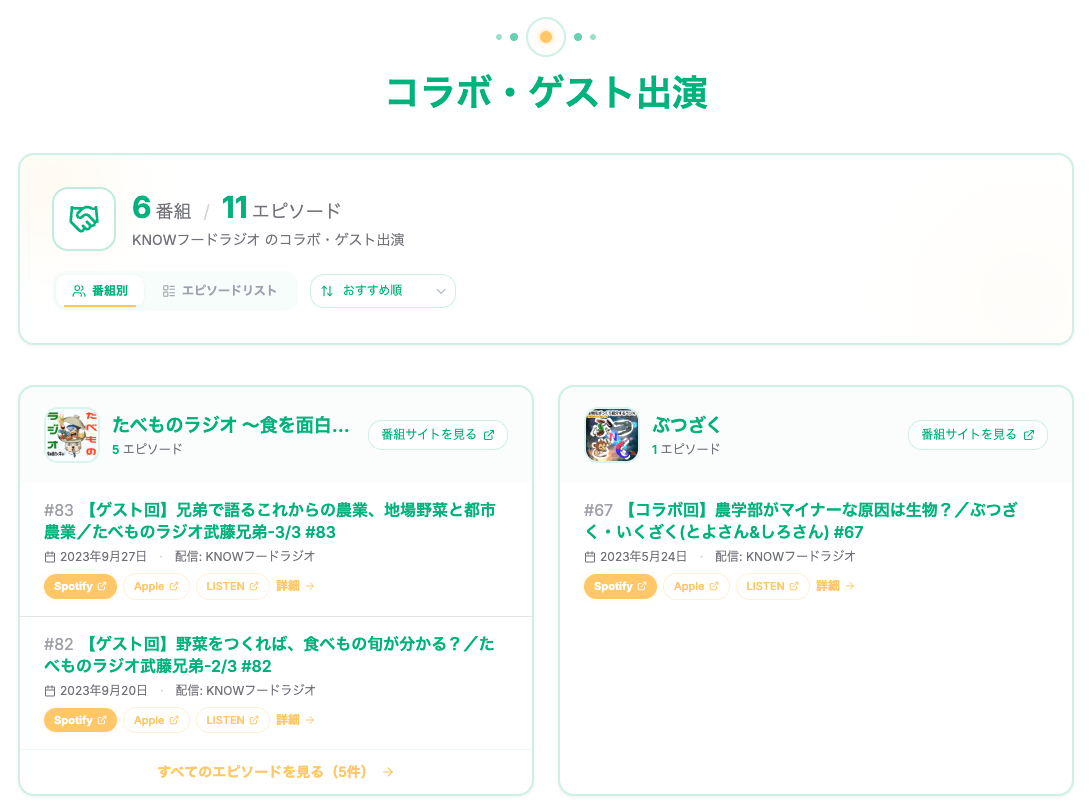Select the leftmost carousel dot
The image size is (1091, 810).
tap(500, 36)
